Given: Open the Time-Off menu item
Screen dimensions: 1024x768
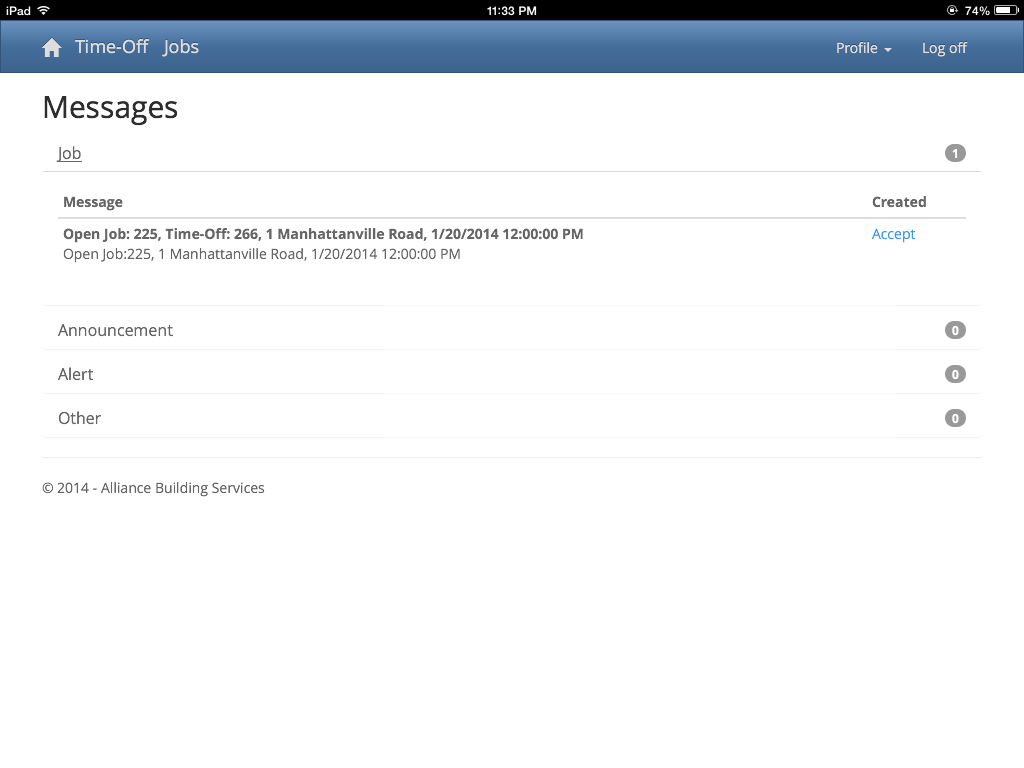Looking at the screenshot, I should coord(112,47).
